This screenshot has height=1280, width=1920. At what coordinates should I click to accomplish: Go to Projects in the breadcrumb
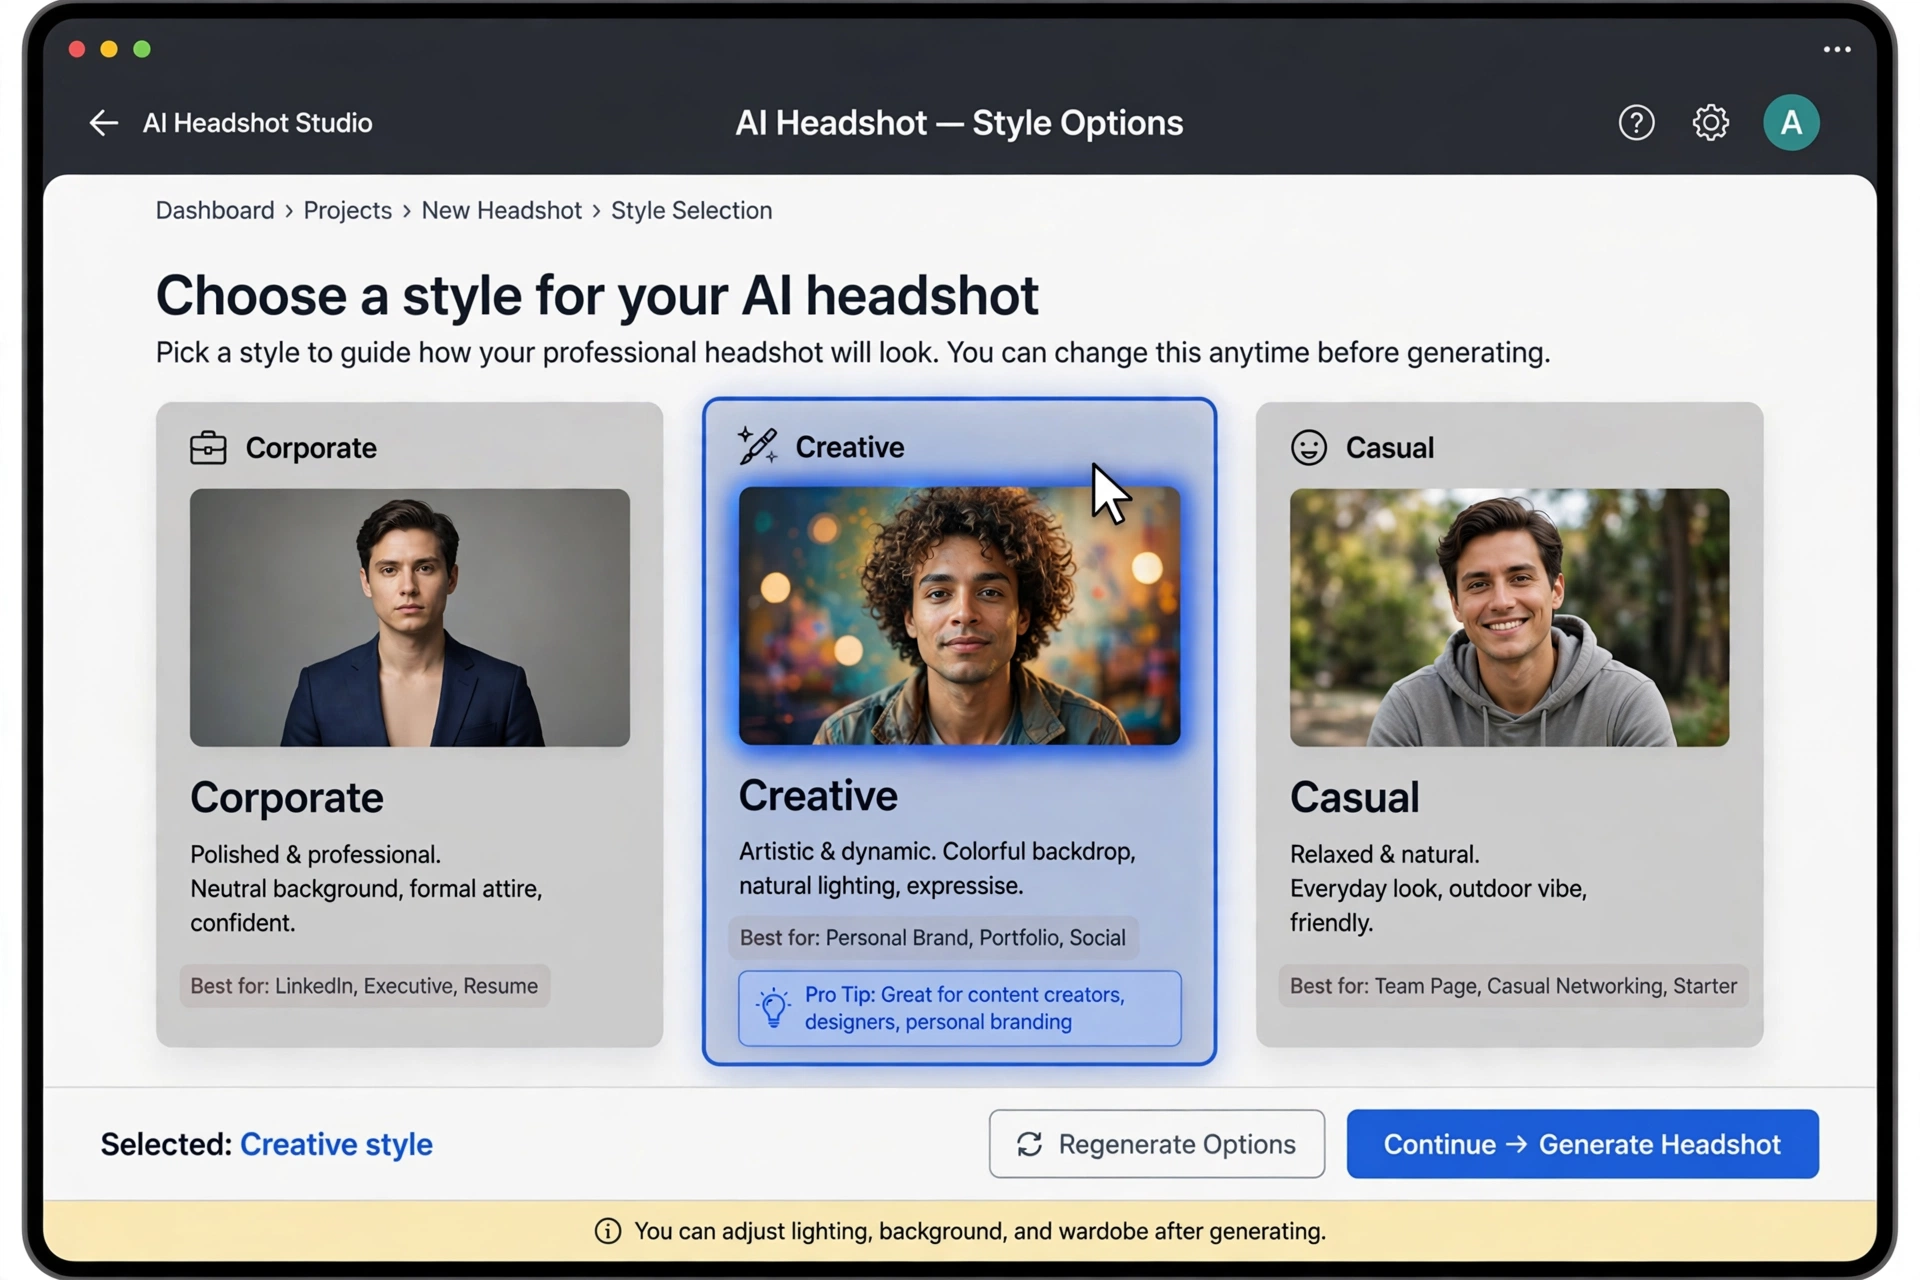348,211
